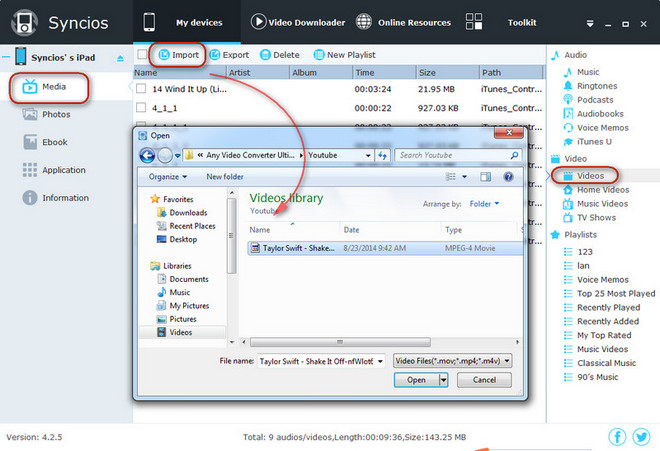Screen dimensions: 660x451
Task: Click the Import button
Action: (x=178, y=55)
